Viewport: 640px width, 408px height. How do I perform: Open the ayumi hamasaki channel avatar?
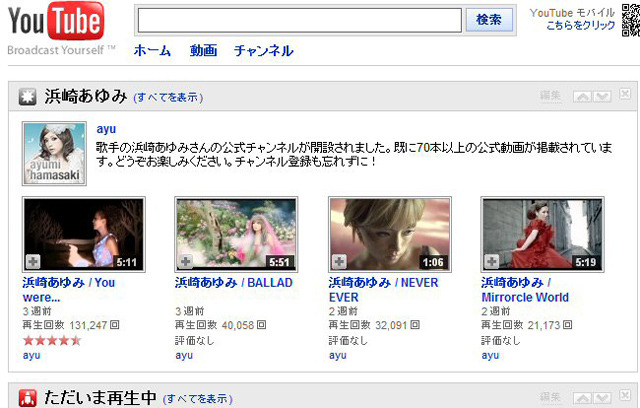click(54, 154)
